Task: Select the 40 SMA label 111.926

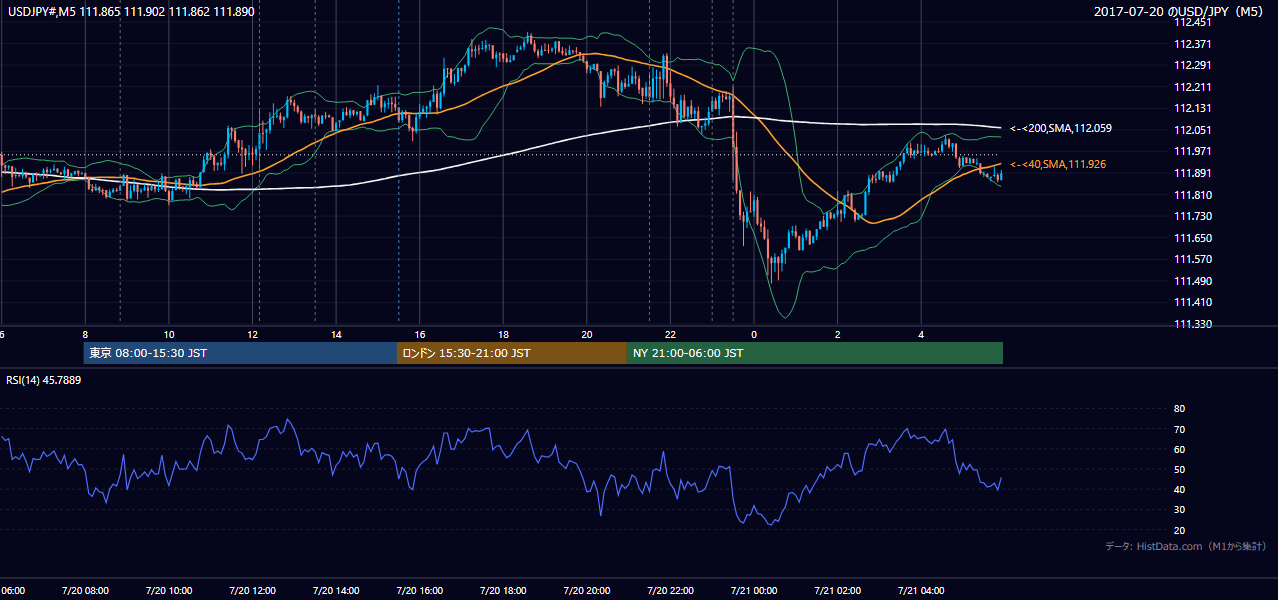Action: pyautogui.click(x=1058, y=164)
